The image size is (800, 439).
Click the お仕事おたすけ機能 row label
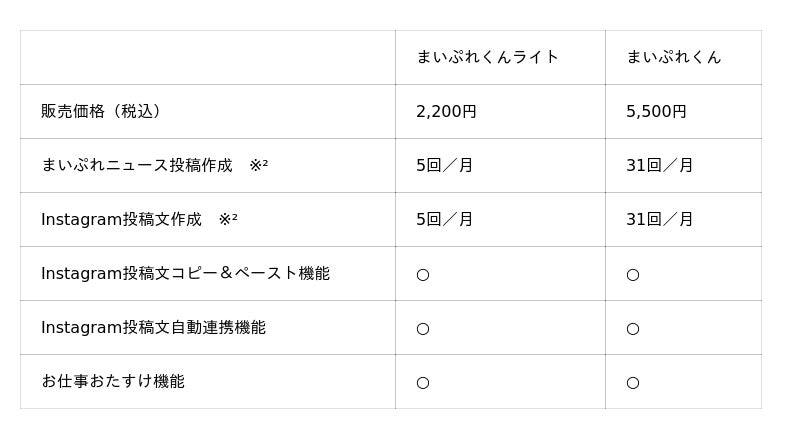[x=112, y=381]
